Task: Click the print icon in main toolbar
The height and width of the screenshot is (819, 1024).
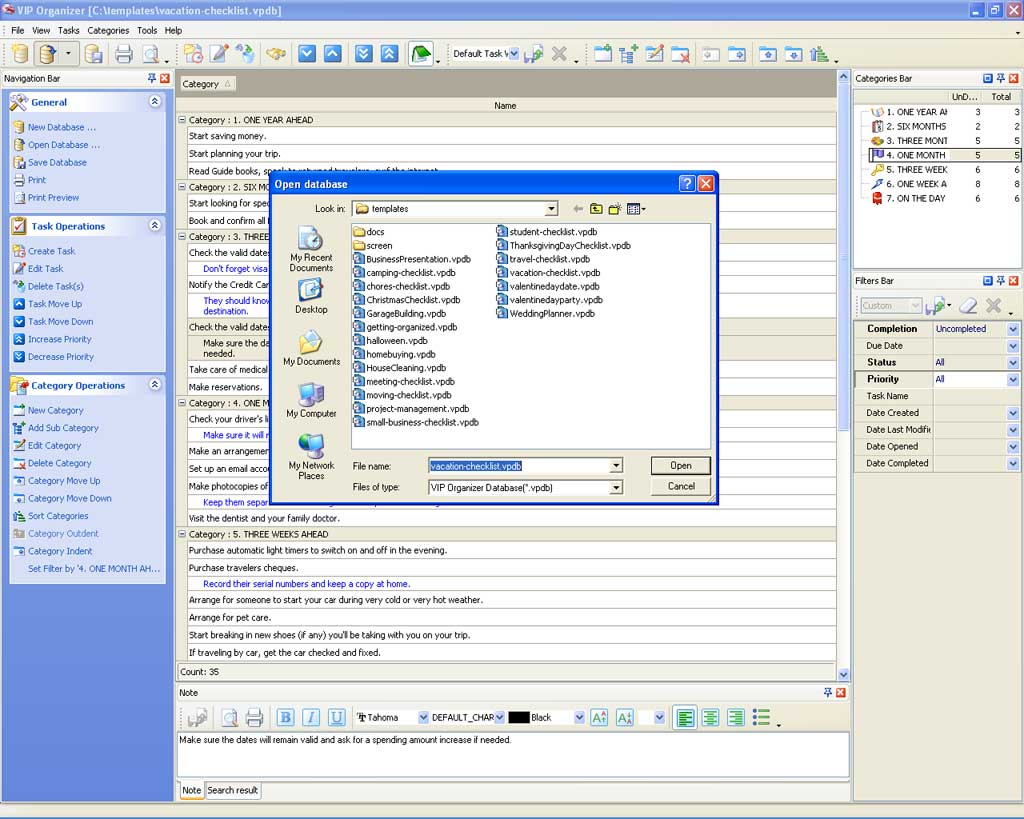Action: tap(123, 54)
